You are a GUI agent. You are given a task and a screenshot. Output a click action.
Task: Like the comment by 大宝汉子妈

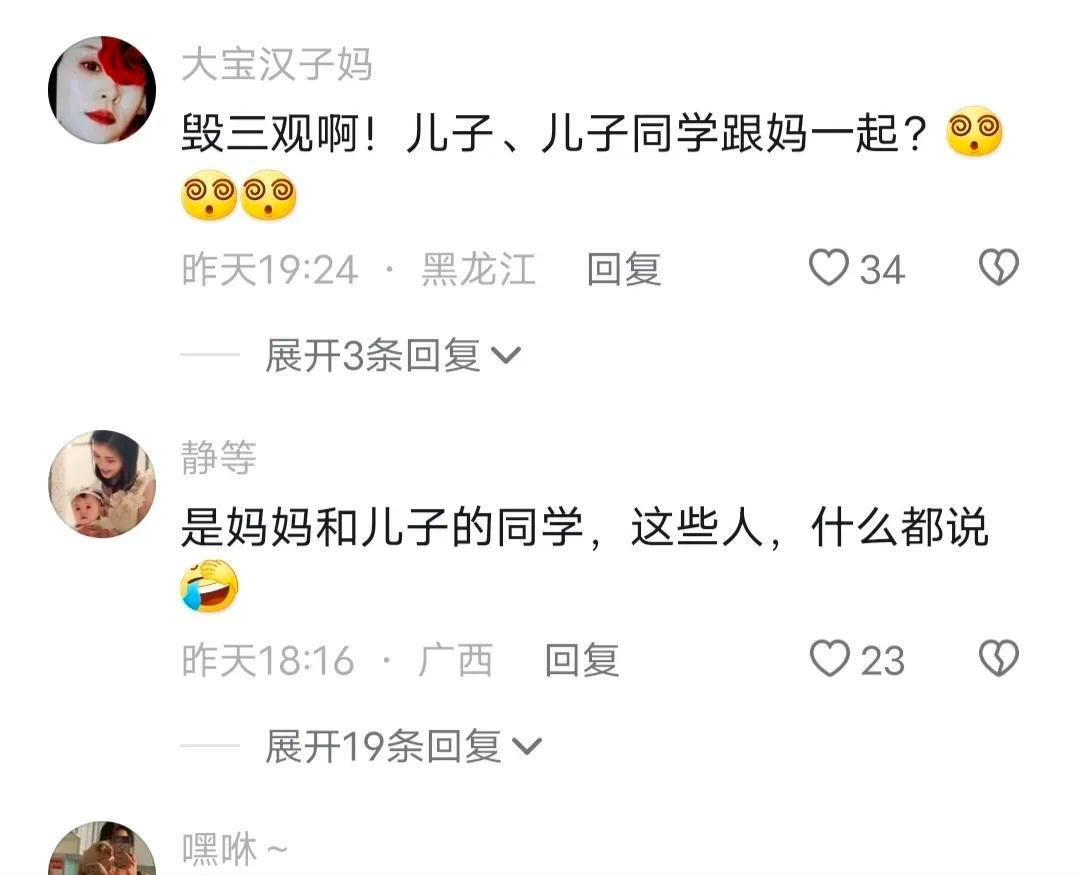[829, 268]
